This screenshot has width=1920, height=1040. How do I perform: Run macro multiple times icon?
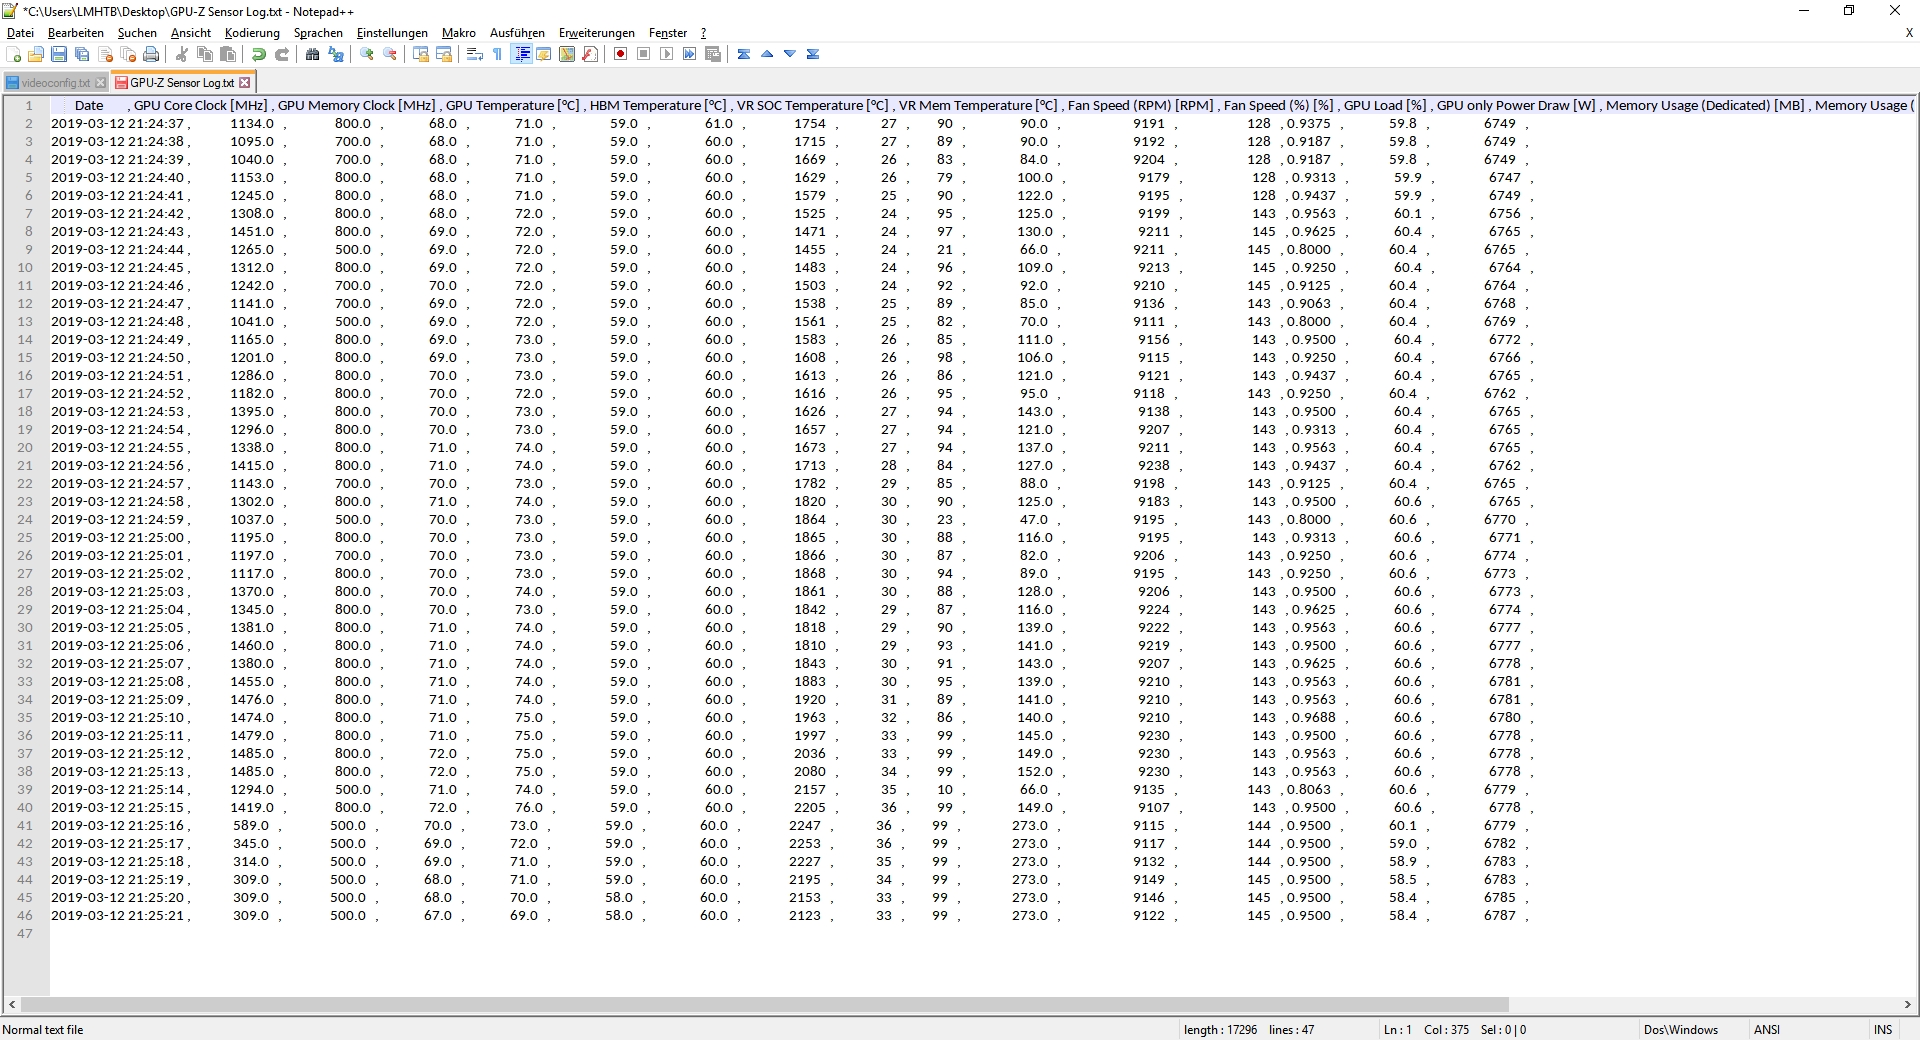(x=690, y=55)
